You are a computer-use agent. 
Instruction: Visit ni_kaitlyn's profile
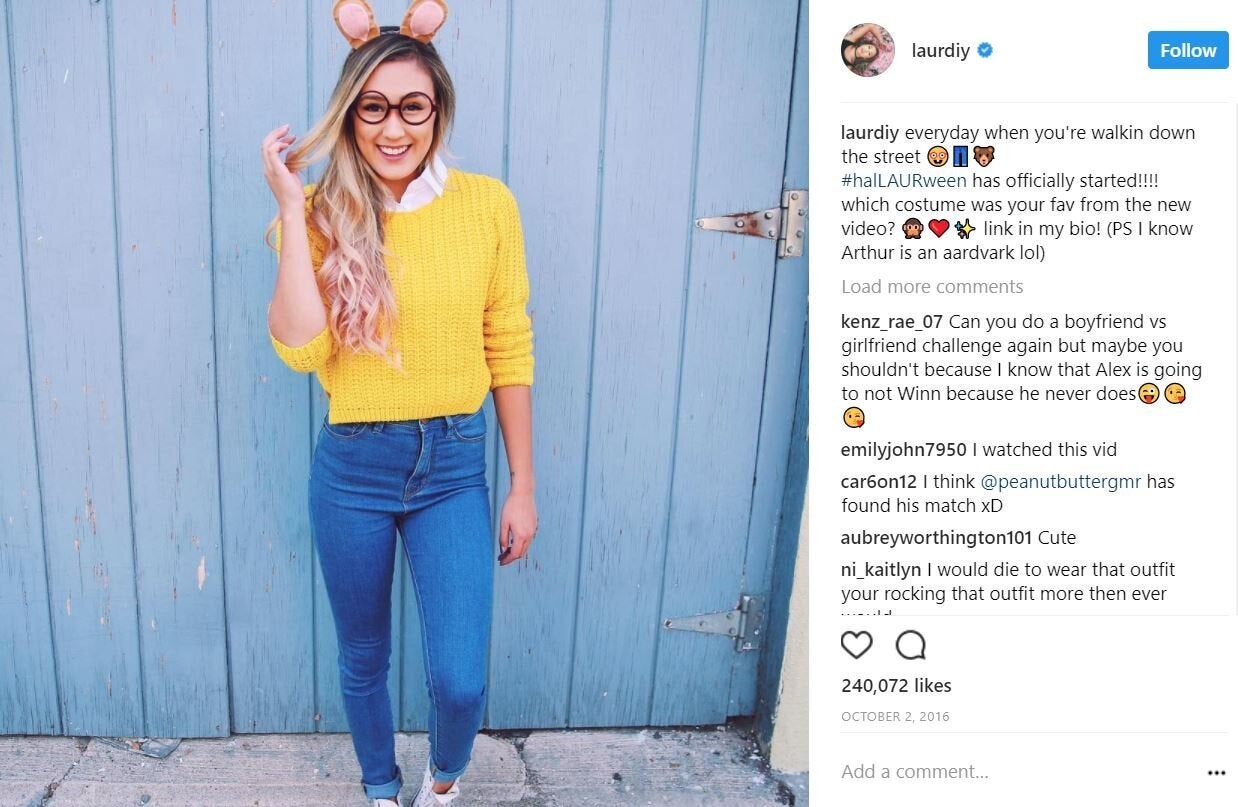(881, 570)
